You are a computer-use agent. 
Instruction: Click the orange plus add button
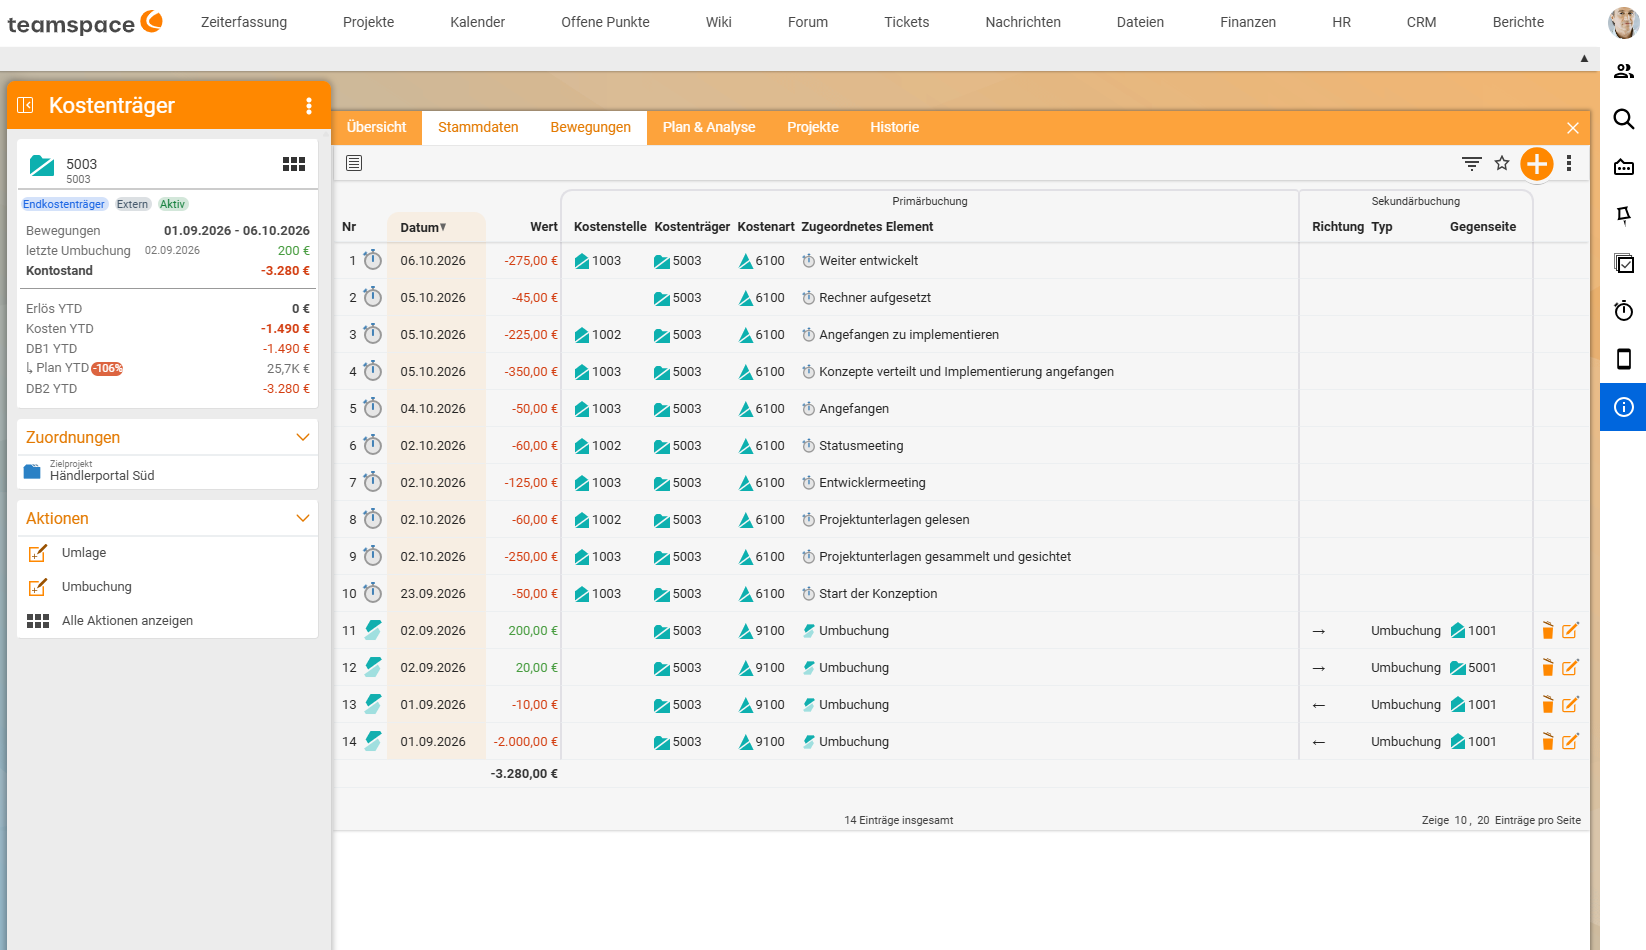pyautogui.click(x=1537, y=163)
